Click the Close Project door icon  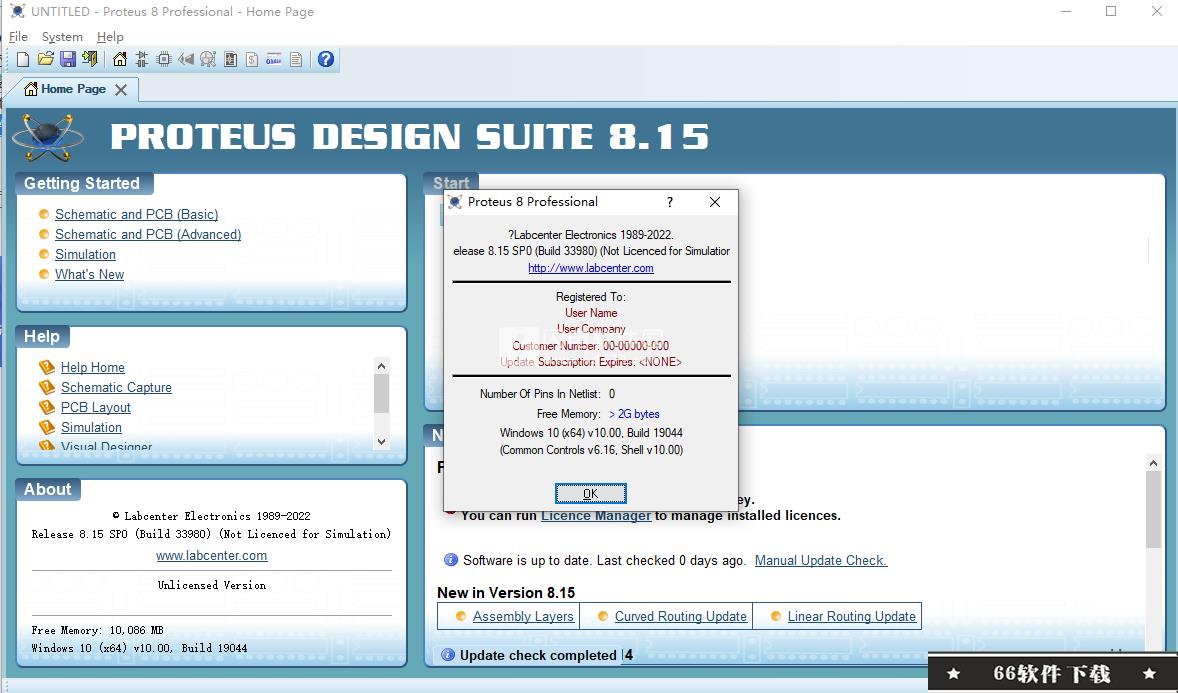[90, 59]
